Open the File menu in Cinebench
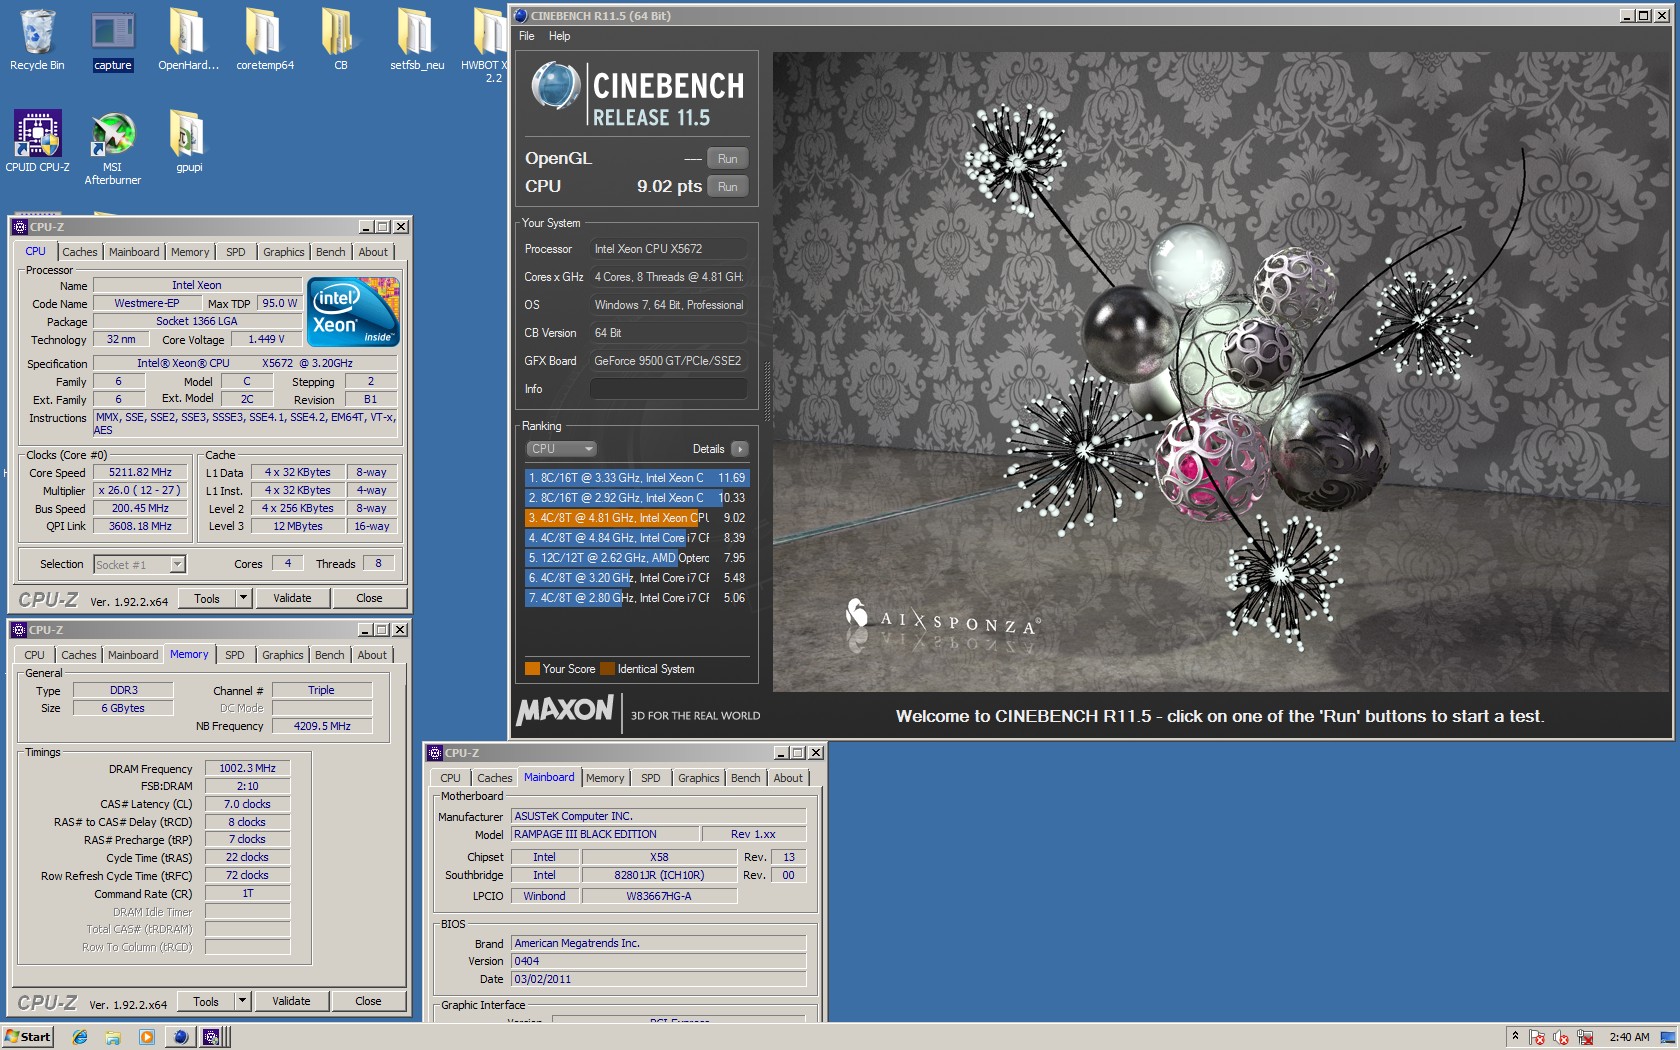 pos(526,36)
